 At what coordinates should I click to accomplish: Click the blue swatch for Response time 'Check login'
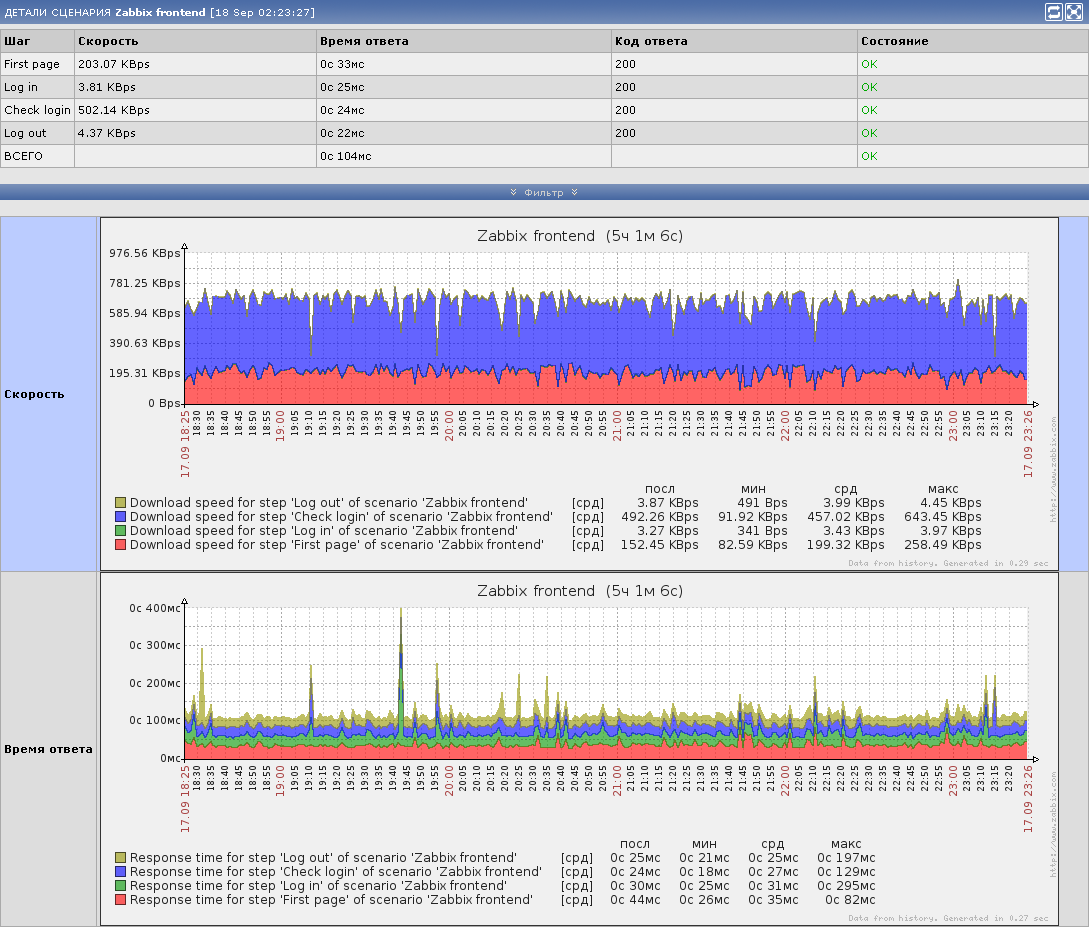pyautogui.click(x=120, y=871)
